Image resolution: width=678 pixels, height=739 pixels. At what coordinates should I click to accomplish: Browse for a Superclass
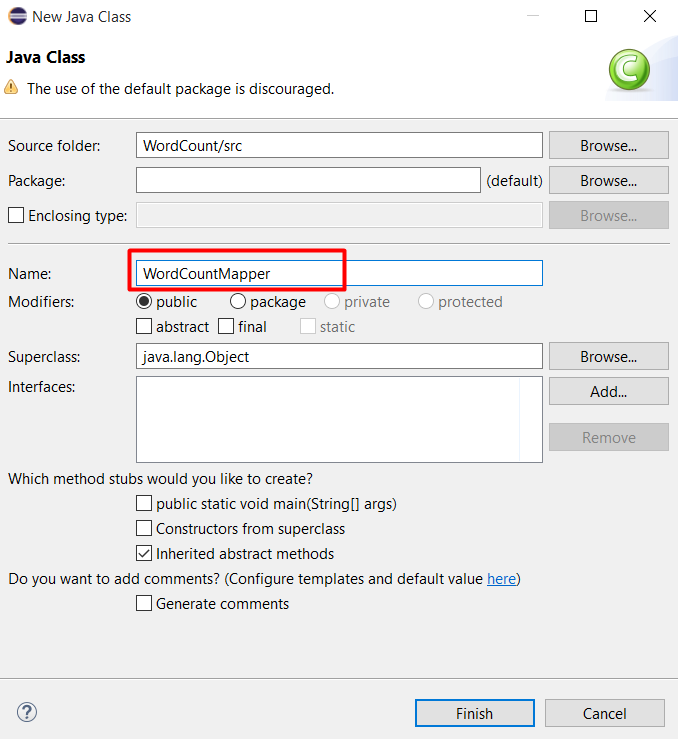pyautogui.click(x=608, y=356)
